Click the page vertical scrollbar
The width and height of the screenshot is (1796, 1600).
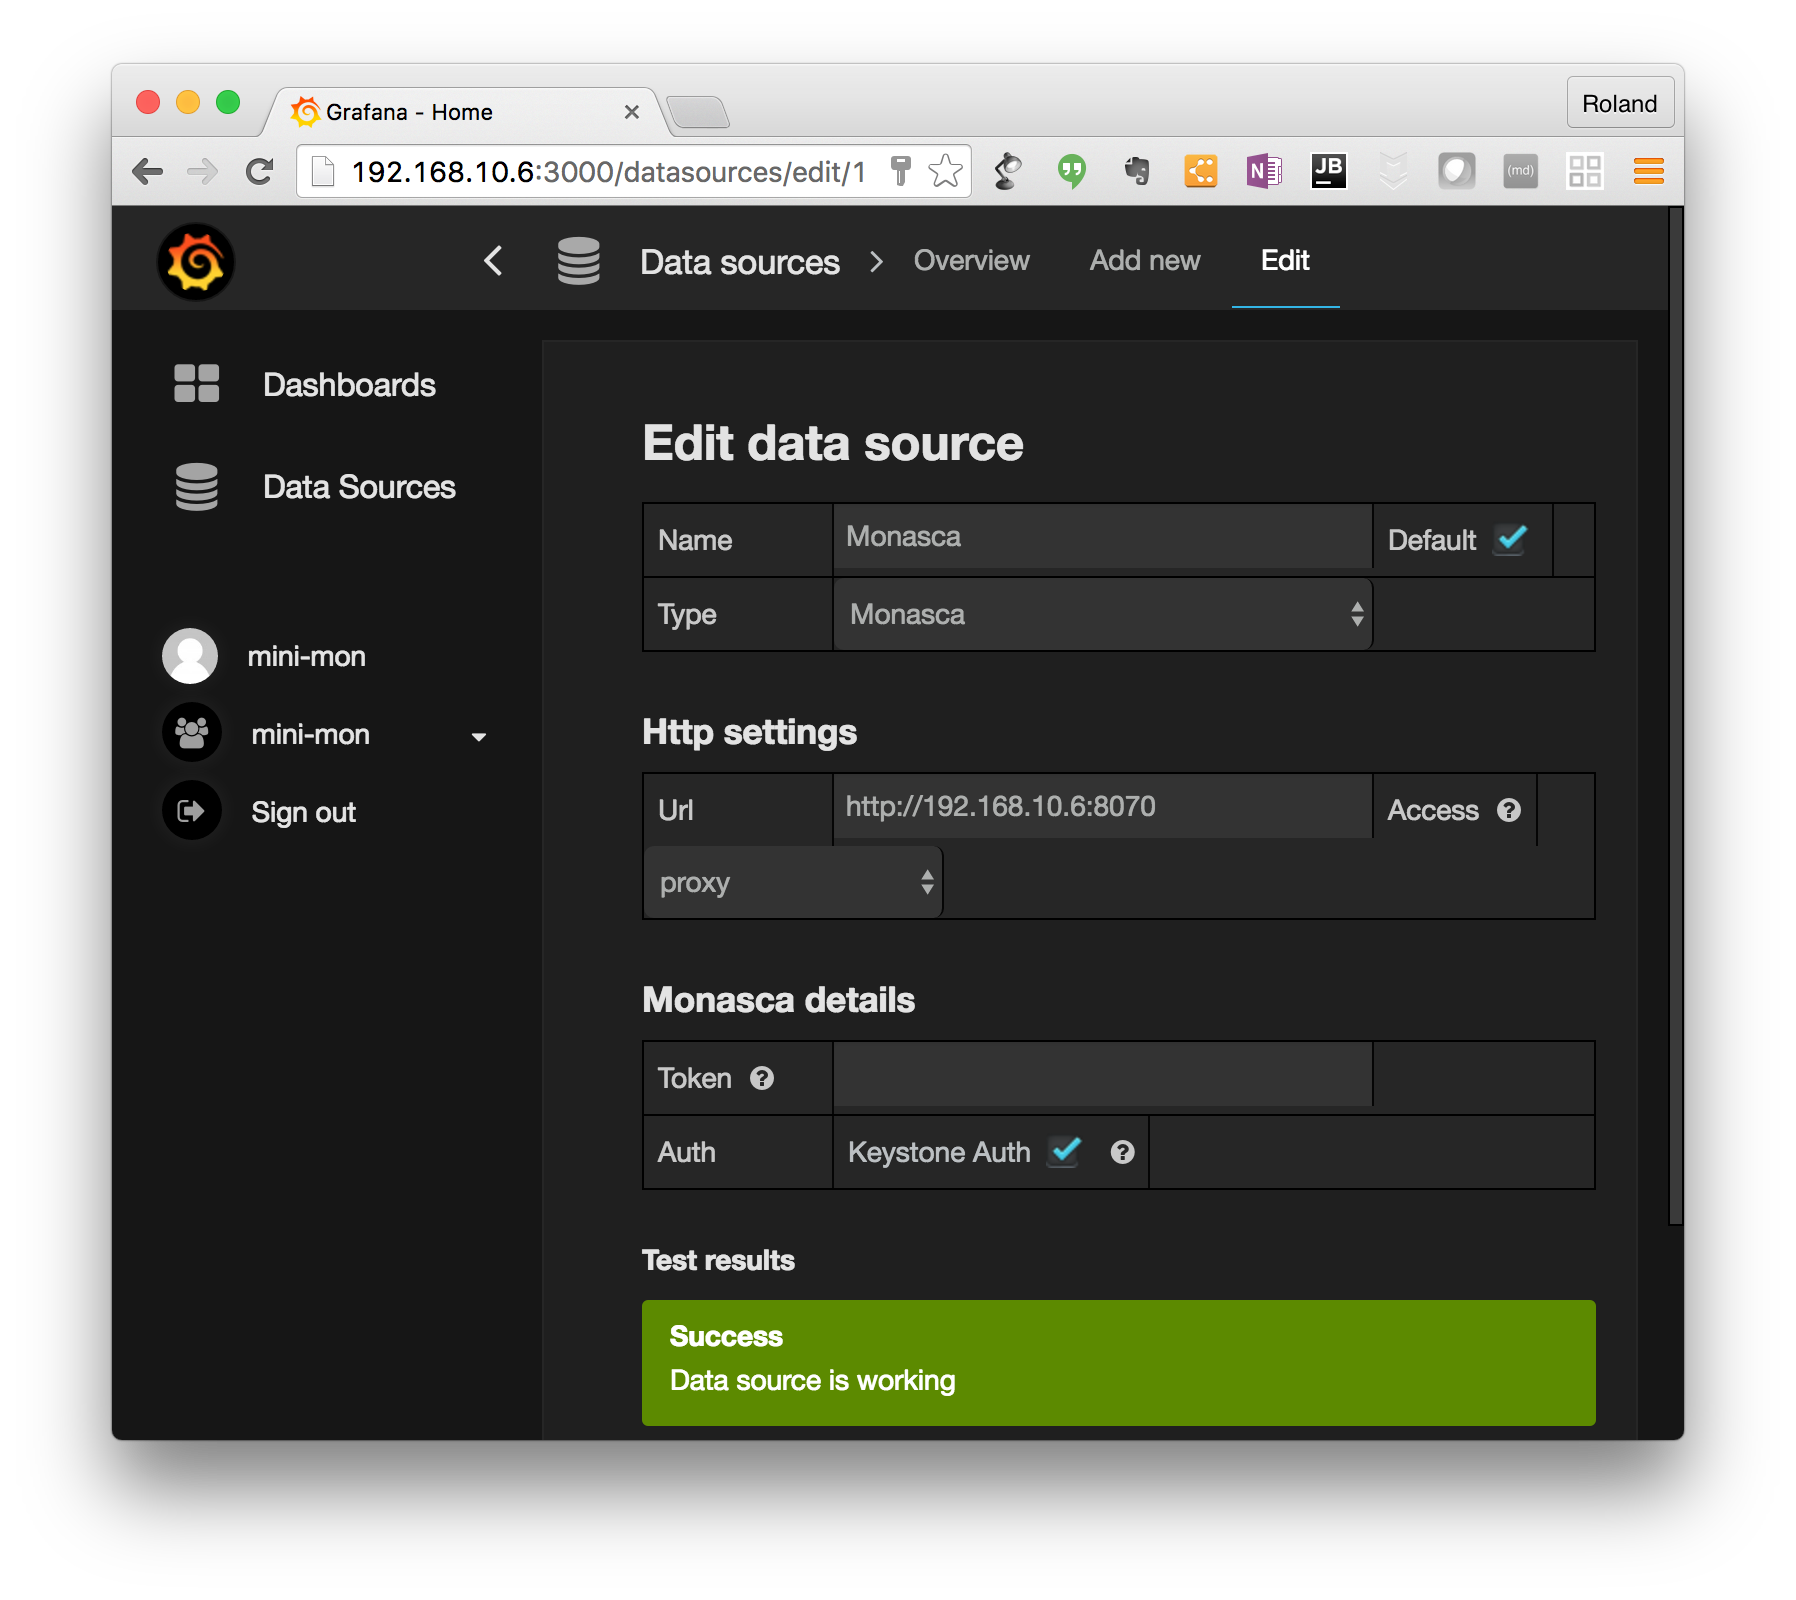(1676, 715)
